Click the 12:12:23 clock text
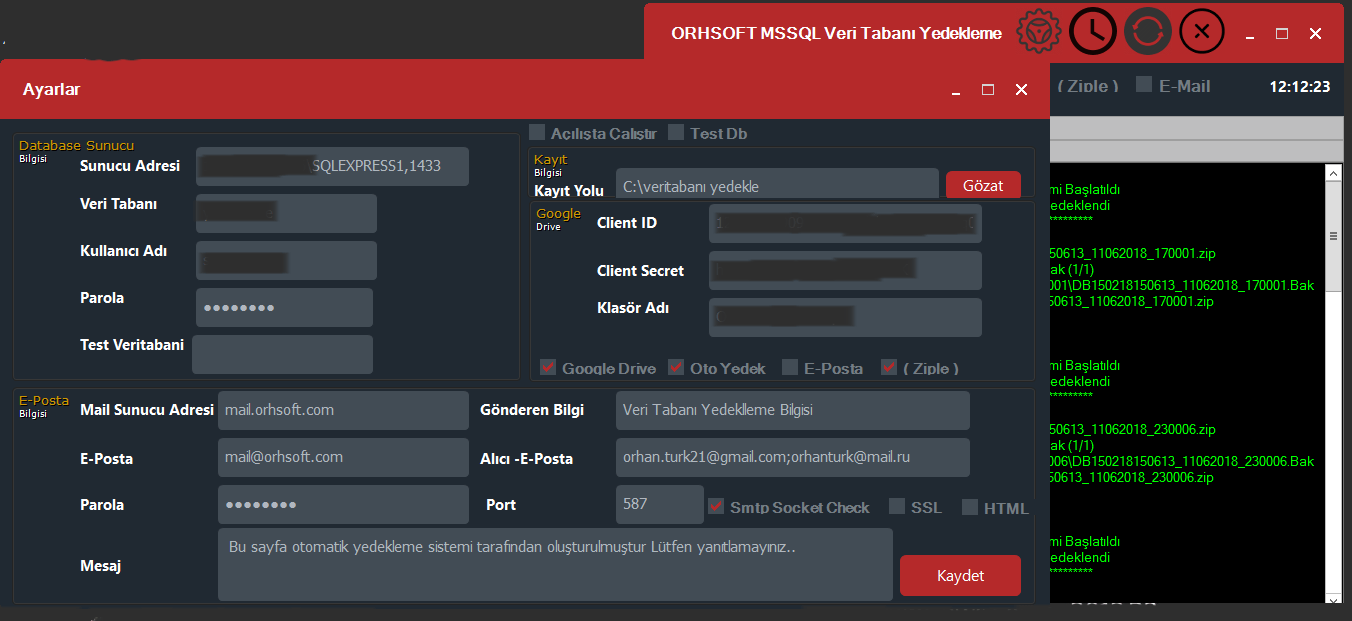1352x621 pixels. coord(1300,87)
